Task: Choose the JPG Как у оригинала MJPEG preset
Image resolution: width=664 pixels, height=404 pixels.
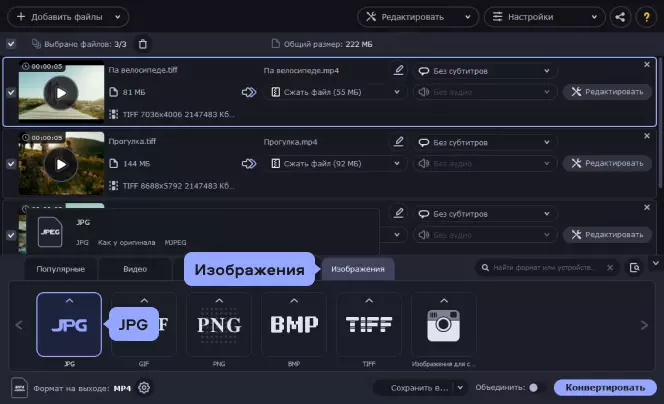Action: tap(202, 232)
